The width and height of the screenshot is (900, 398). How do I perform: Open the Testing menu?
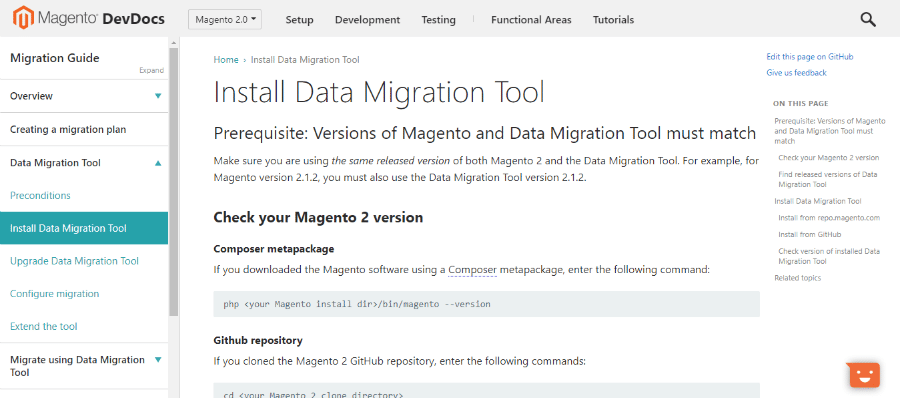(x=439, y=20)
